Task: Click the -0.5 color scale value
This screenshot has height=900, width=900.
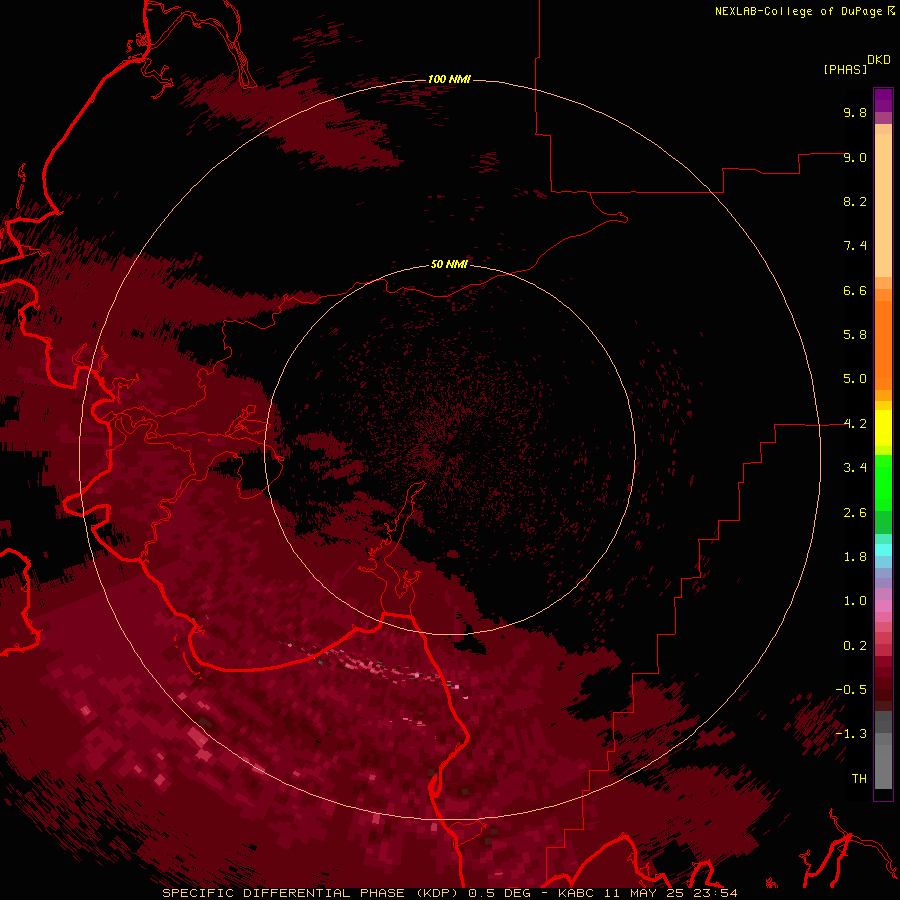Action: pos(851,690)
